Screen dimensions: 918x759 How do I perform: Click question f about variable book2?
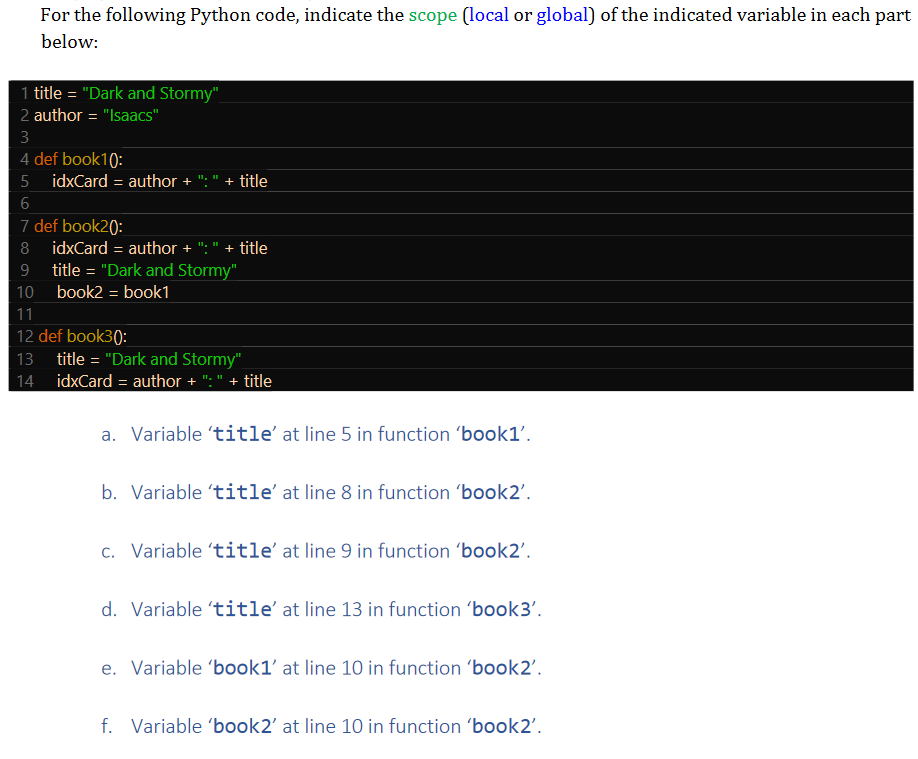(x=321, y=727)
